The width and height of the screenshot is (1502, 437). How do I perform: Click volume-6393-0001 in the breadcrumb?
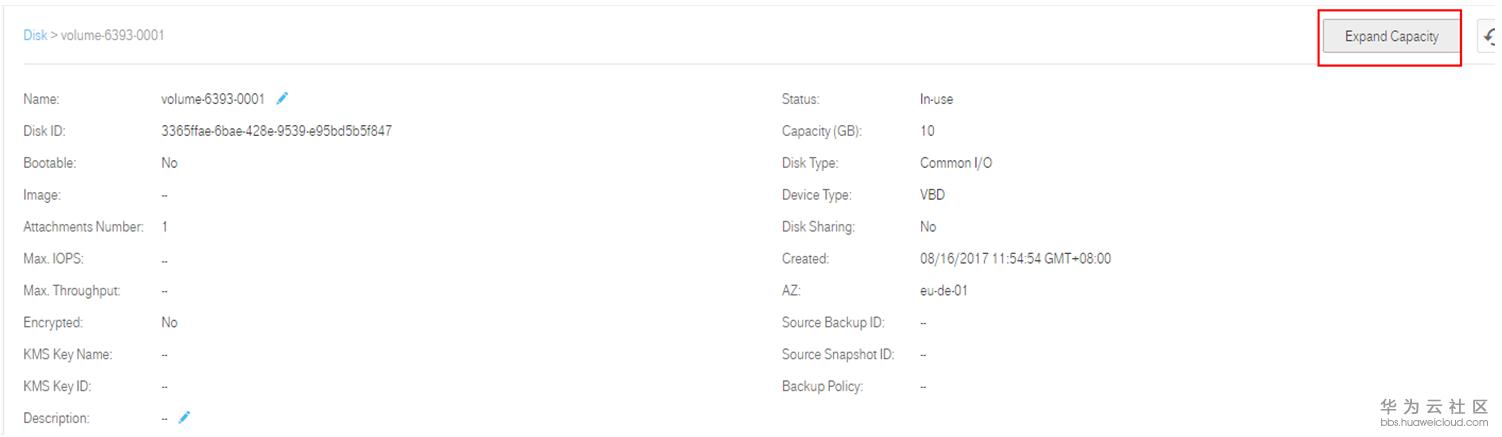pos(113,35)
